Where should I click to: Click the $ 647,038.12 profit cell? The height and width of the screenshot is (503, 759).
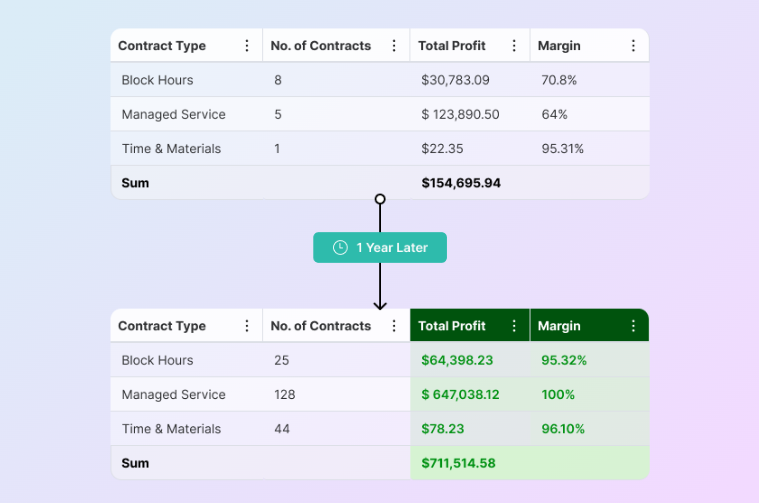[460, 395]
